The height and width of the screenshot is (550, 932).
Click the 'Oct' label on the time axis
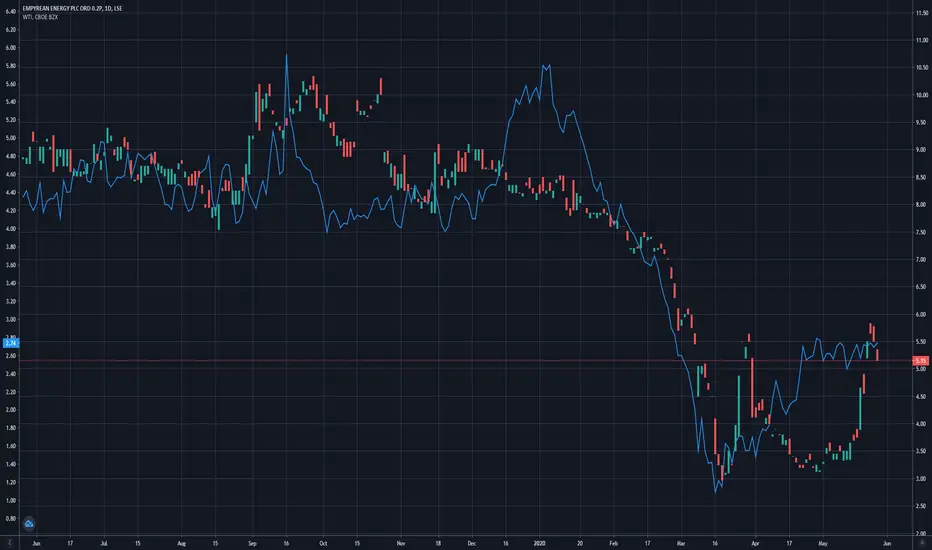323,543
